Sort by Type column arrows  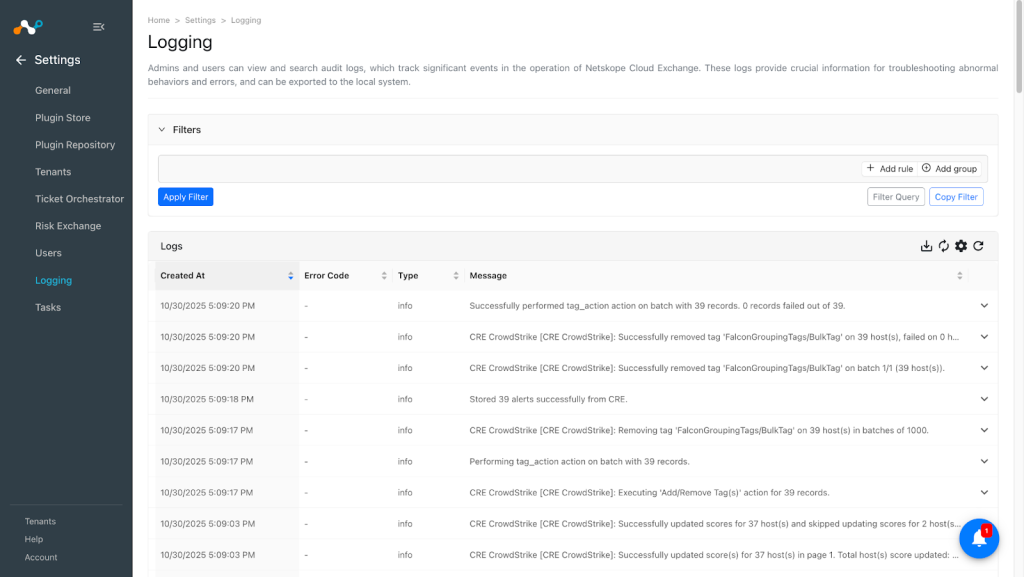456,276
